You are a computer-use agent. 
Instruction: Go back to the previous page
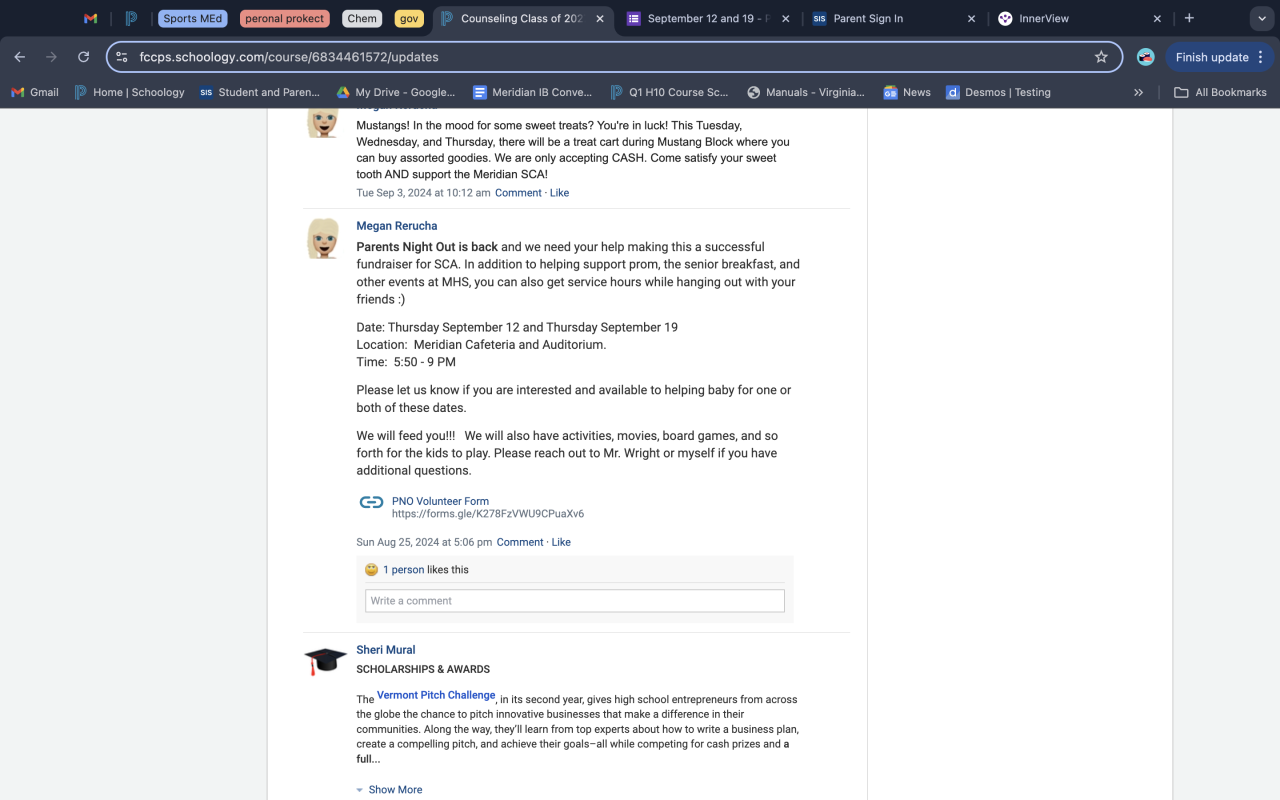click(x=20, y=57)
